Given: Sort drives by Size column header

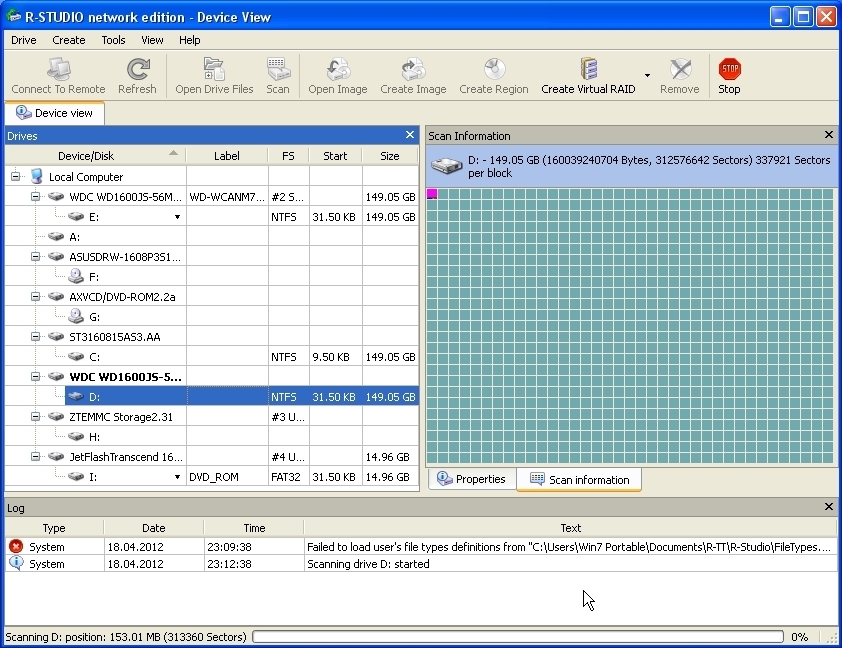Looking at the screenshot, I should (390, 156).
